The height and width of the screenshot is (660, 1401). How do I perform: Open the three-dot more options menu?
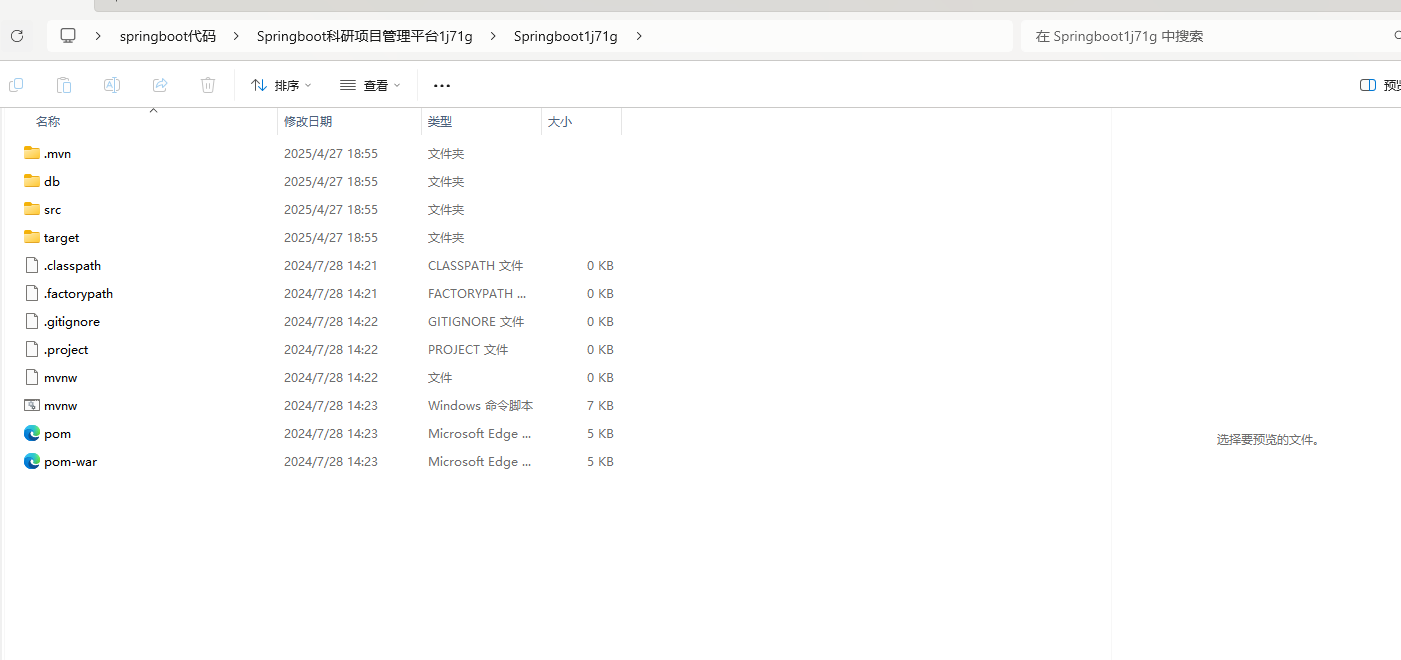pos(442,86)
